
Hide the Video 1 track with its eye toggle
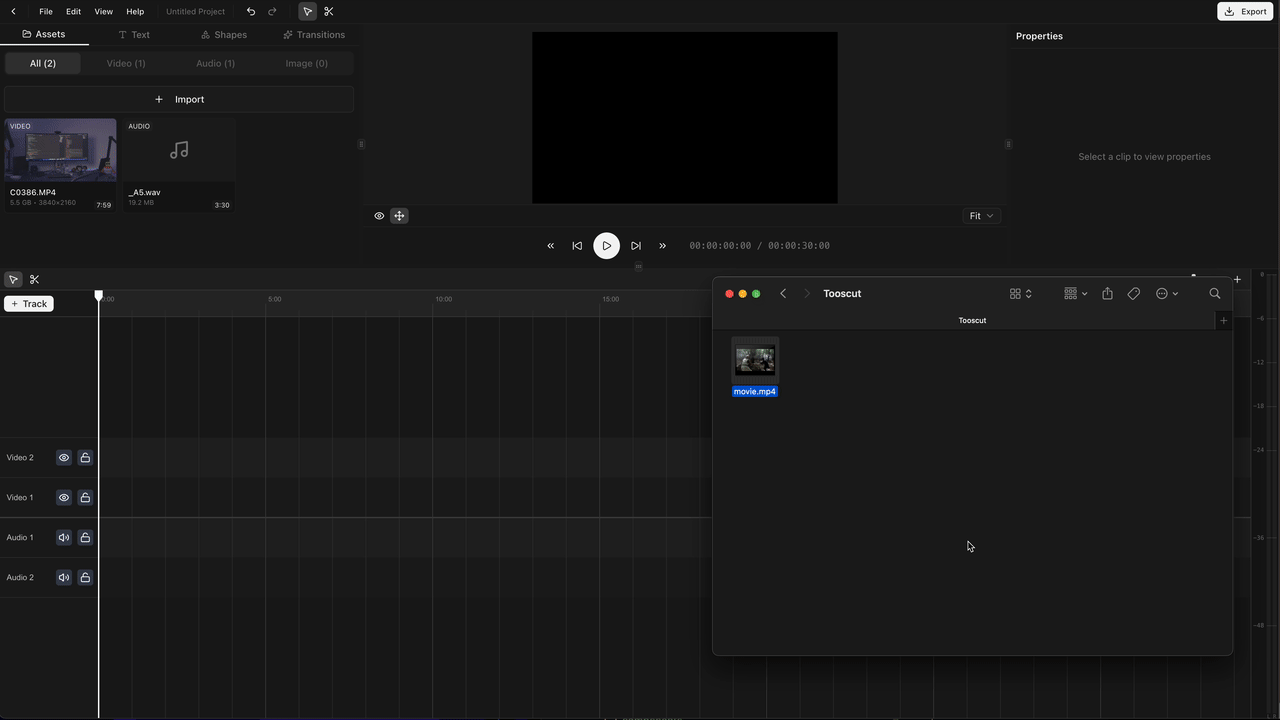[x=63, y=497]
